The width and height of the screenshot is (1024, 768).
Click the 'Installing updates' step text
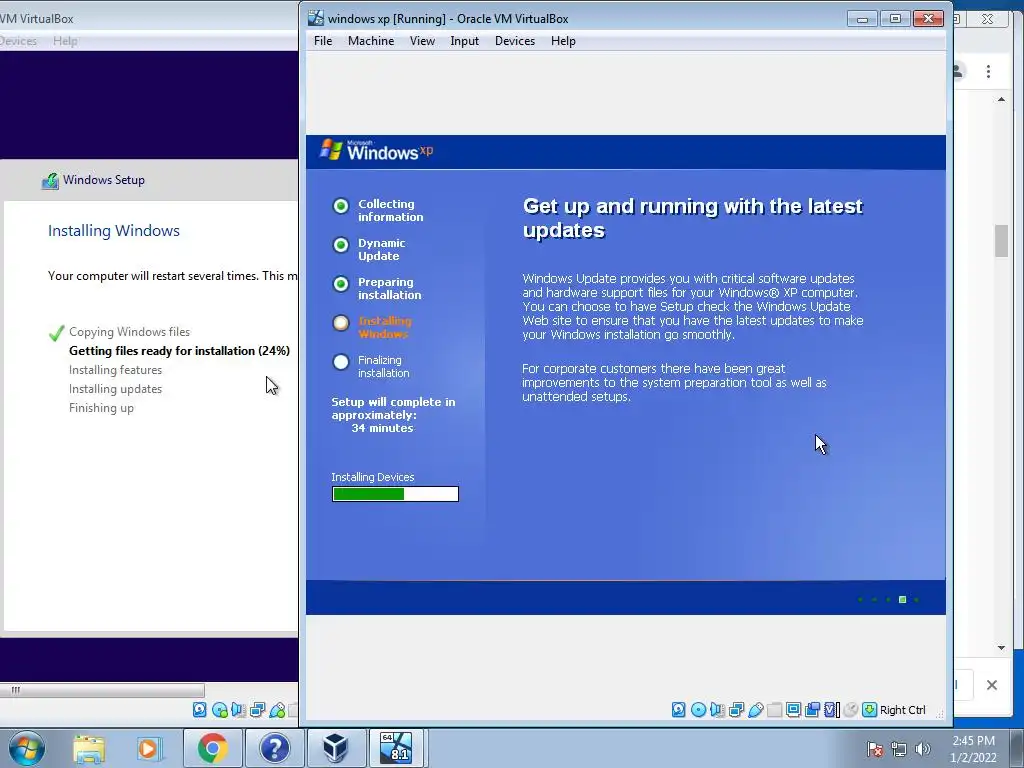116,389
